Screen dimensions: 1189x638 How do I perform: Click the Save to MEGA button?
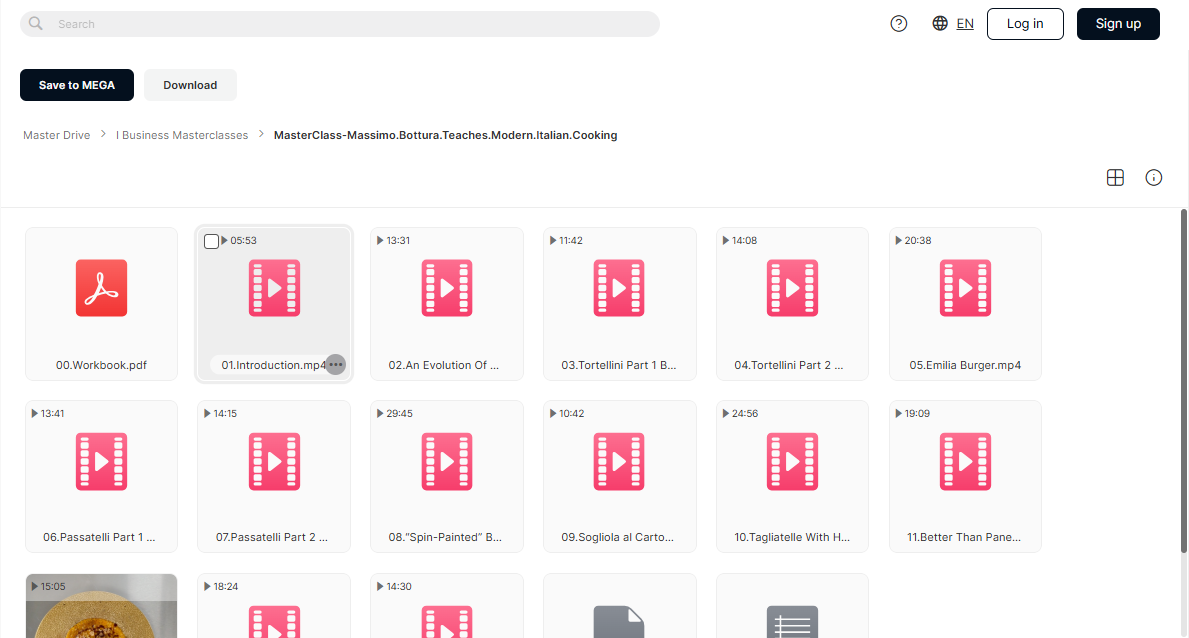pyautogui.click(x=77, y=85)
